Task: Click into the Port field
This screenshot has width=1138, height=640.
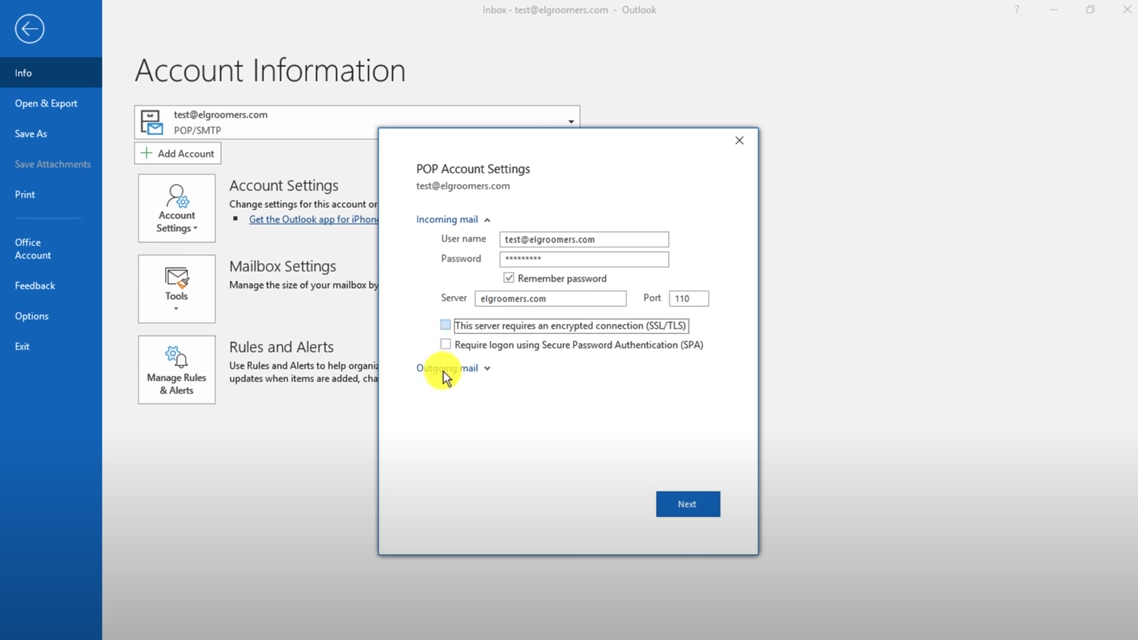Action: (689, 298)
